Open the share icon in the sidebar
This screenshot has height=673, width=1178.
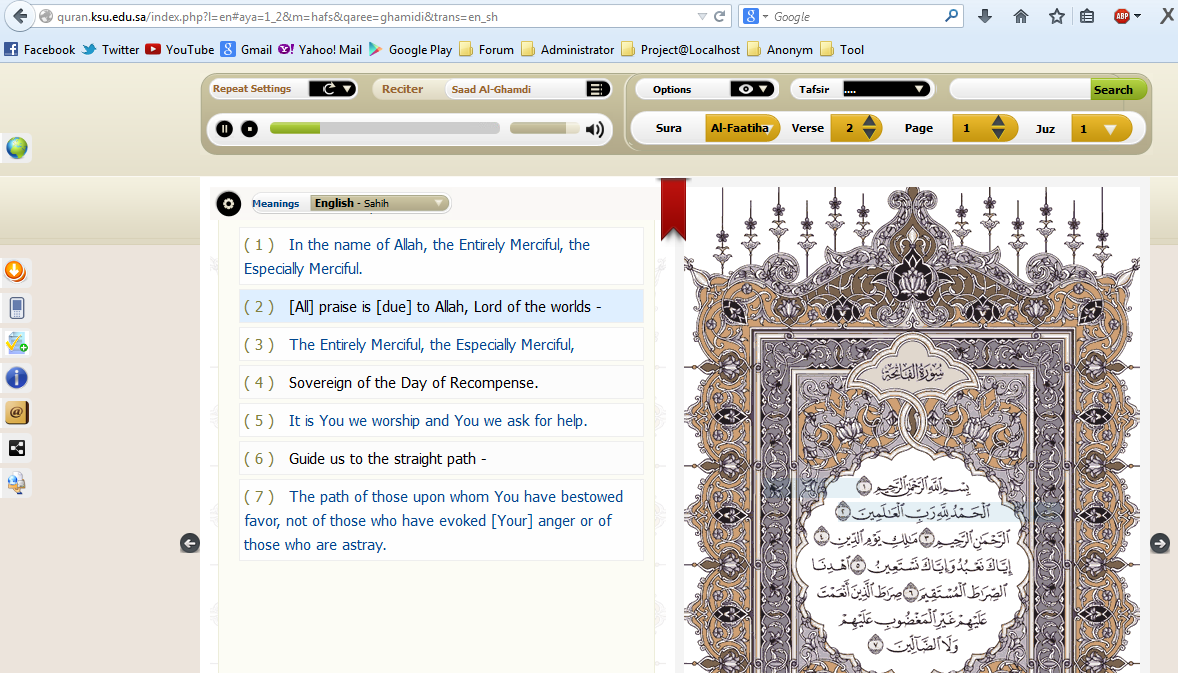tap(16, 448)
